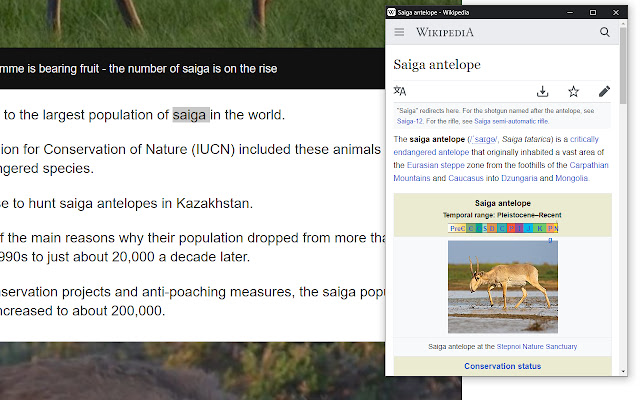Click the Dzungaria link
The image size is (640, 400).
(x=512, y=178)
